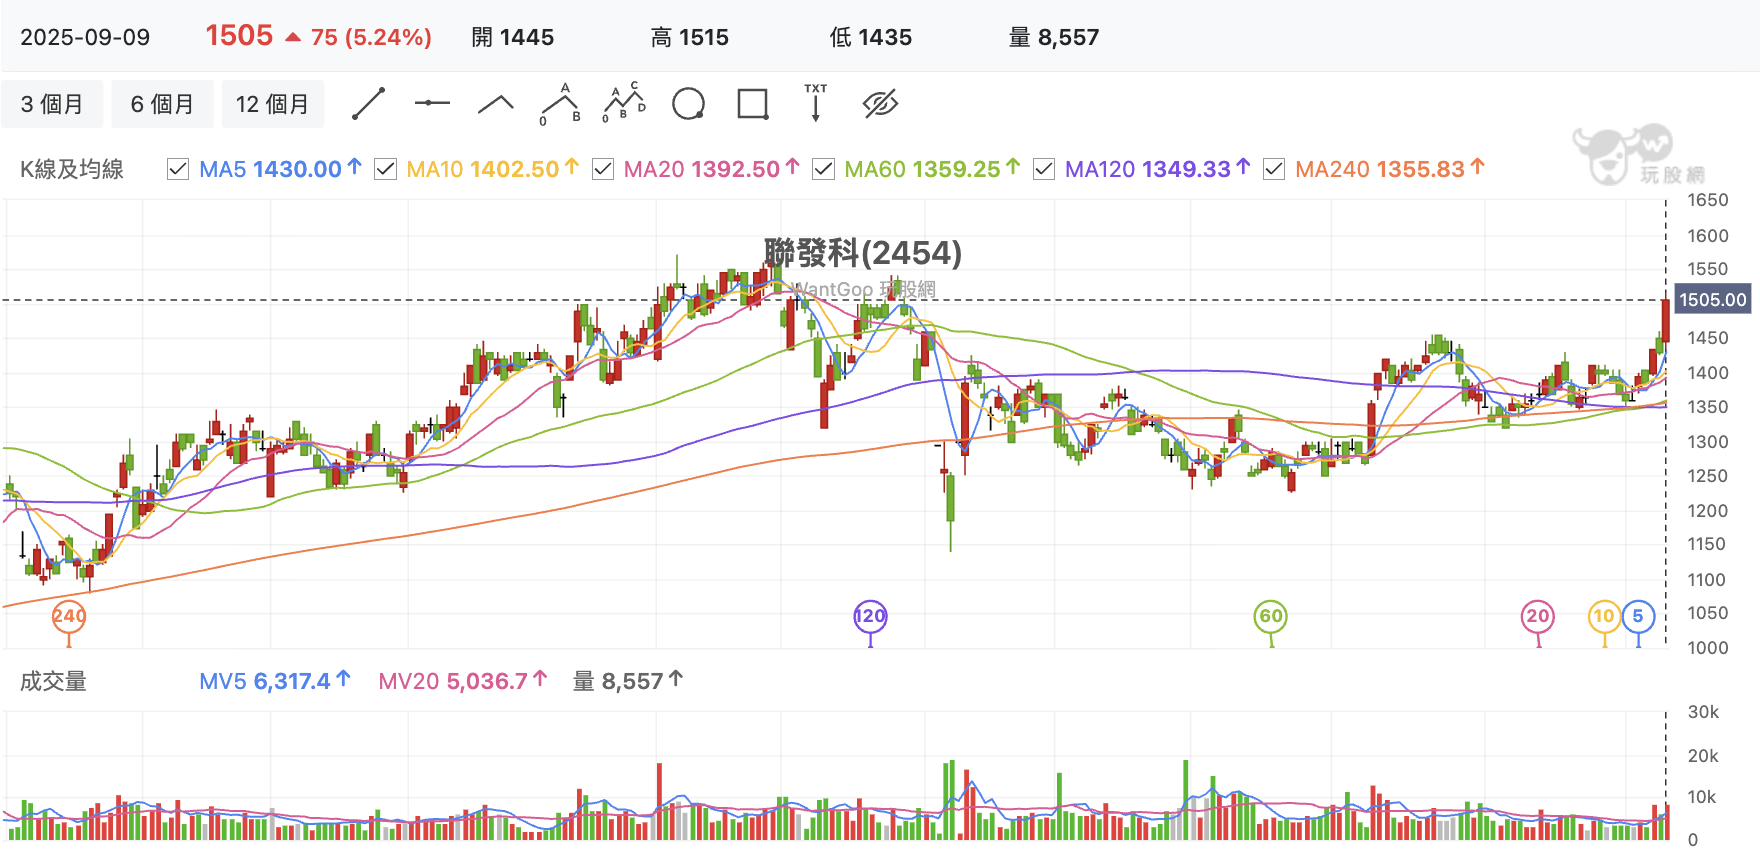Click the 1505.00 current price tag on axis

pos(1713,300)
